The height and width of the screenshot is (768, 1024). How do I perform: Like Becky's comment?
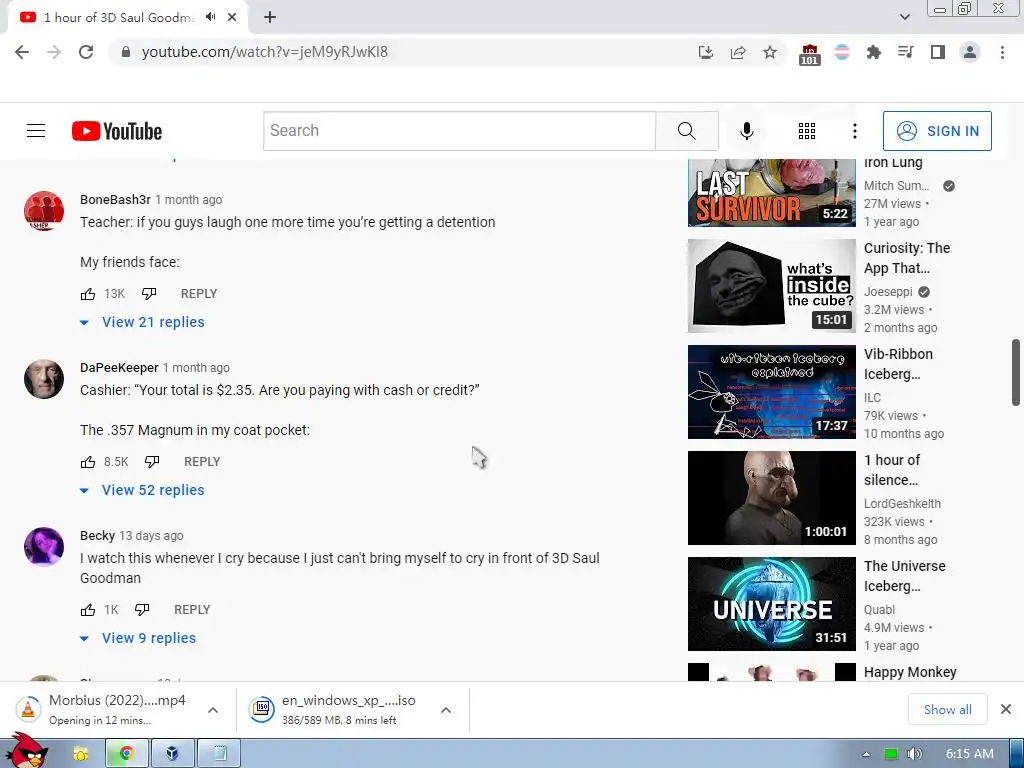pos(88,610)
